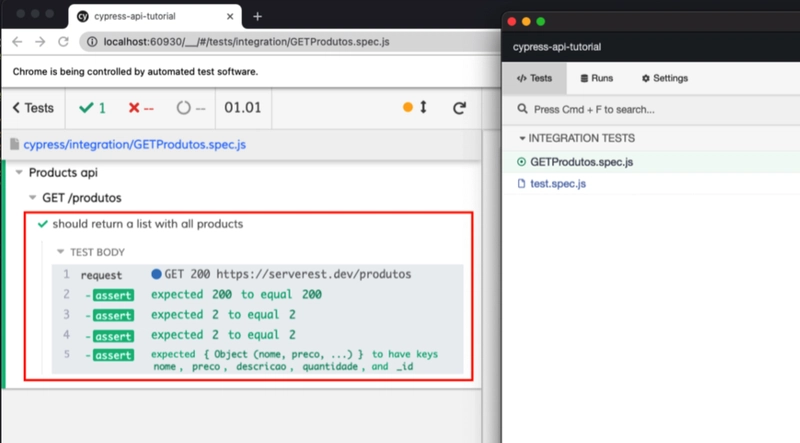Click the site info icon in address bar
The height and width of the screenshot is (443, 800).
tap(92, 42)
